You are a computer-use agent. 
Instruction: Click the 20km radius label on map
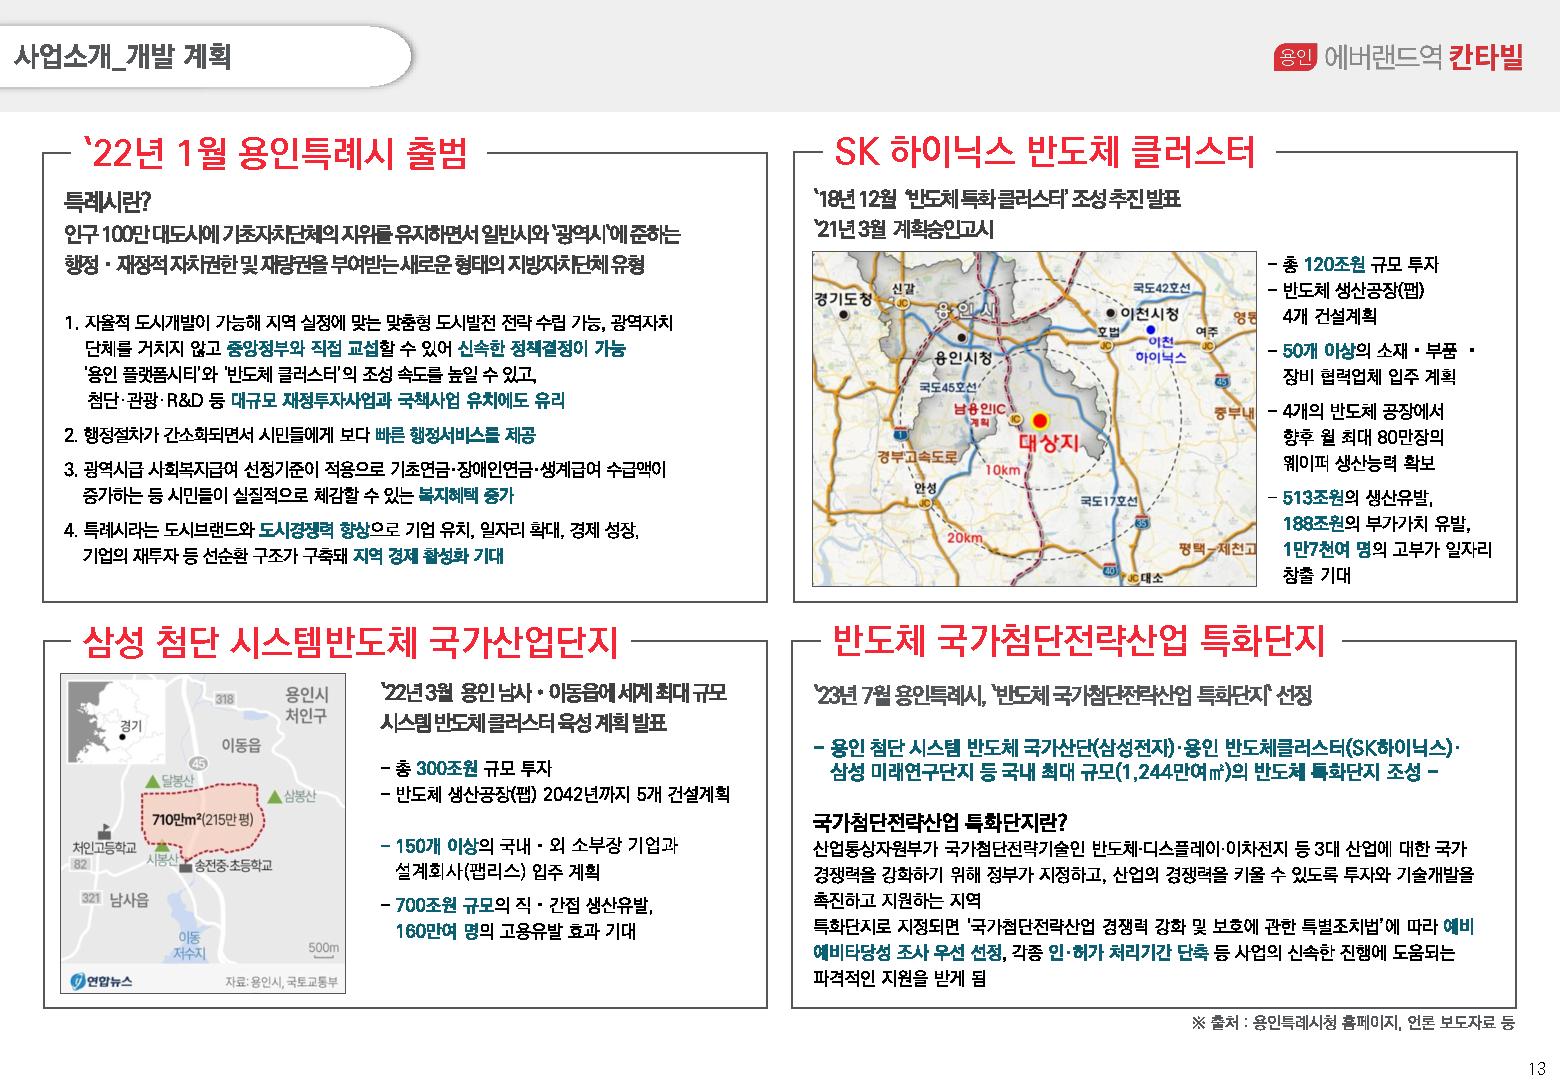(964, 538)
